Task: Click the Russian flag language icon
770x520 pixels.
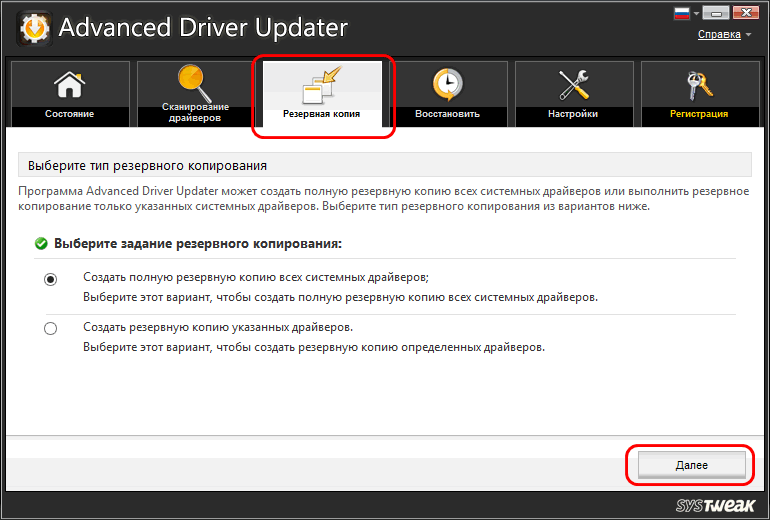Action: click(684, 14)
